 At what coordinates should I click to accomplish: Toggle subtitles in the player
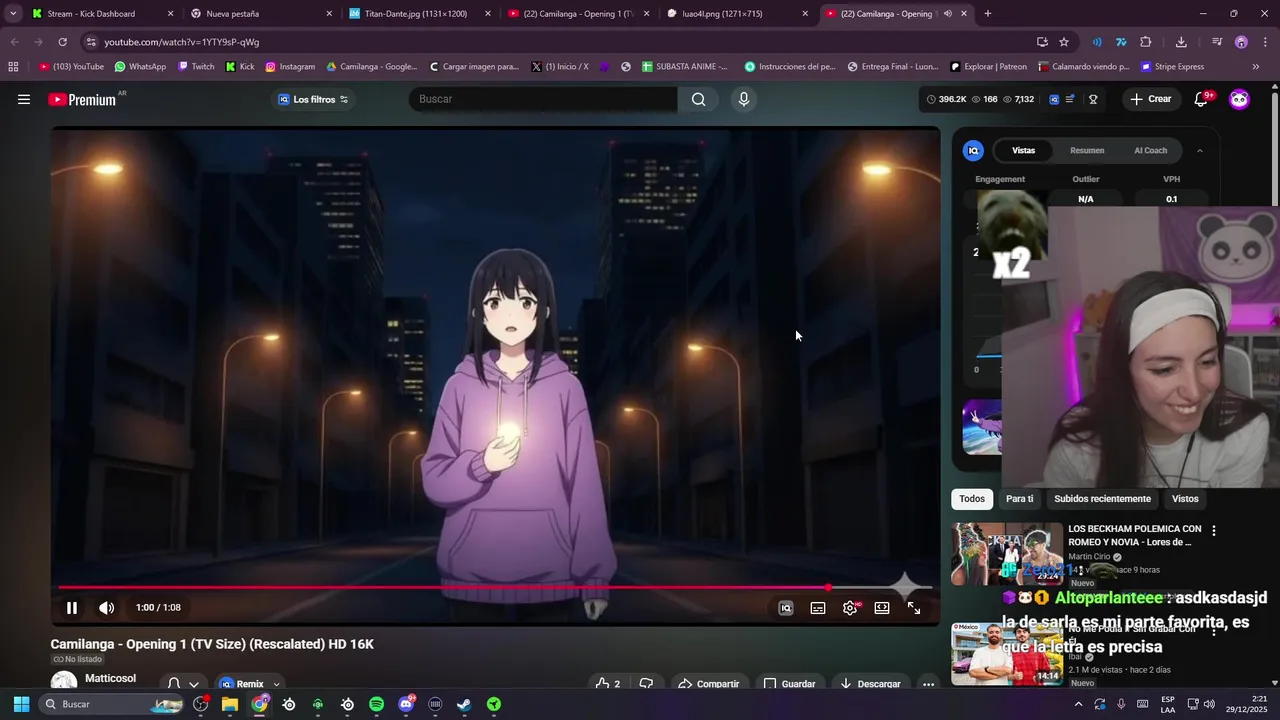[818, 608]
